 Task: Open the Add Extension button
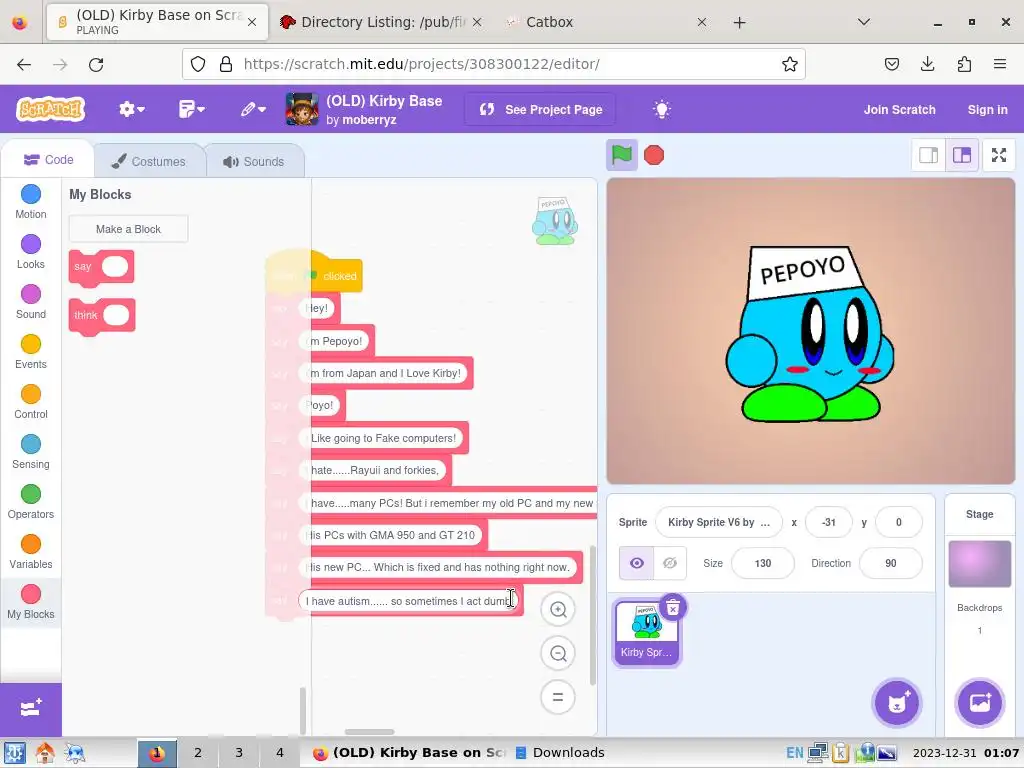(31, 709)
